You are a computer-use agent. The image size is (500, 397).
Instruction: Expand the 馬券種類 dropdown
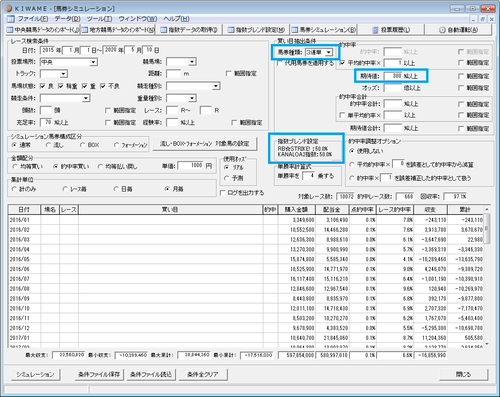[x=329, y=52]
